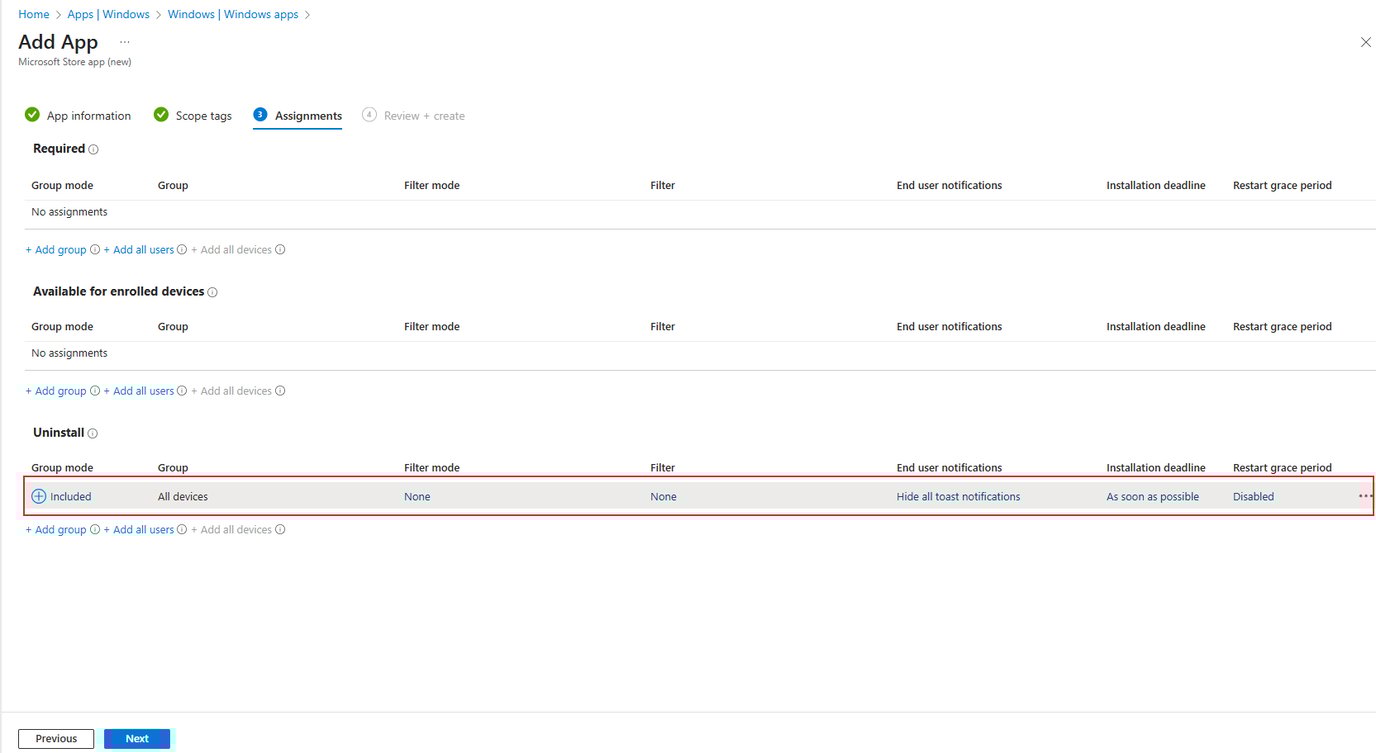Change the As soon as possible installation deadline
This screenshot has width=1376, height=753.
1152,497
